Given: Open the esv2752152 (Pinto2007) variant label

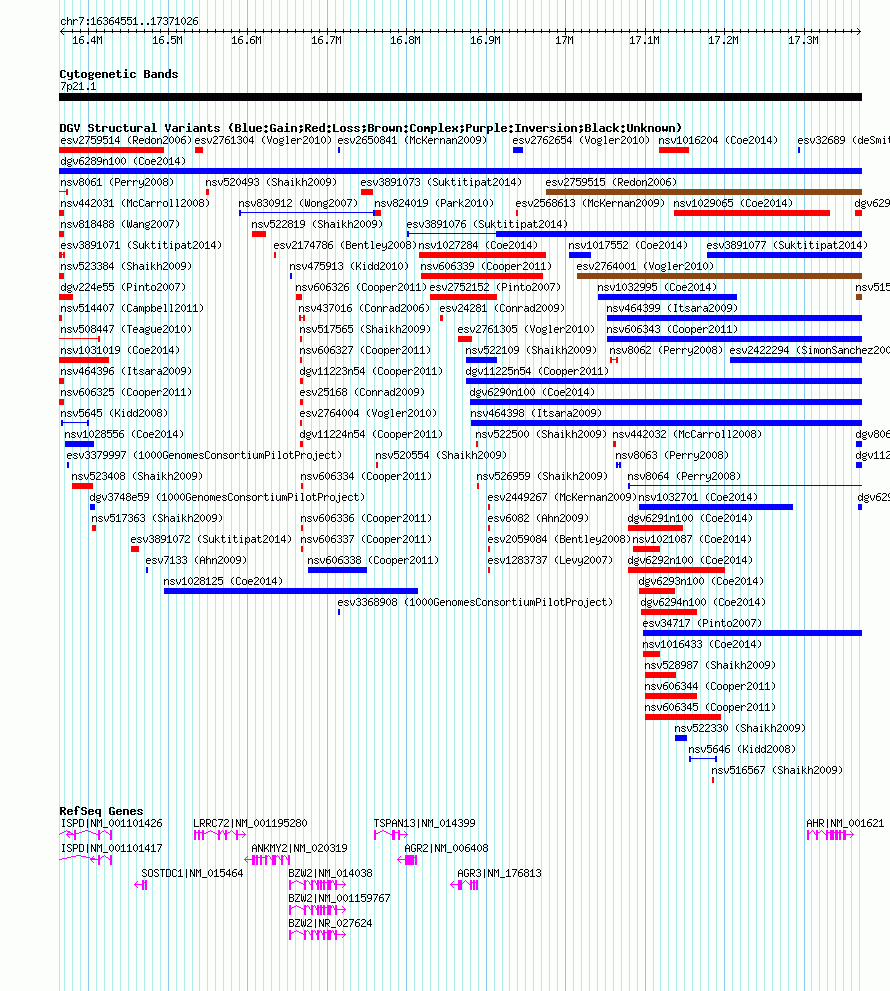Looking at the screenshot, I should pos(495,287).
